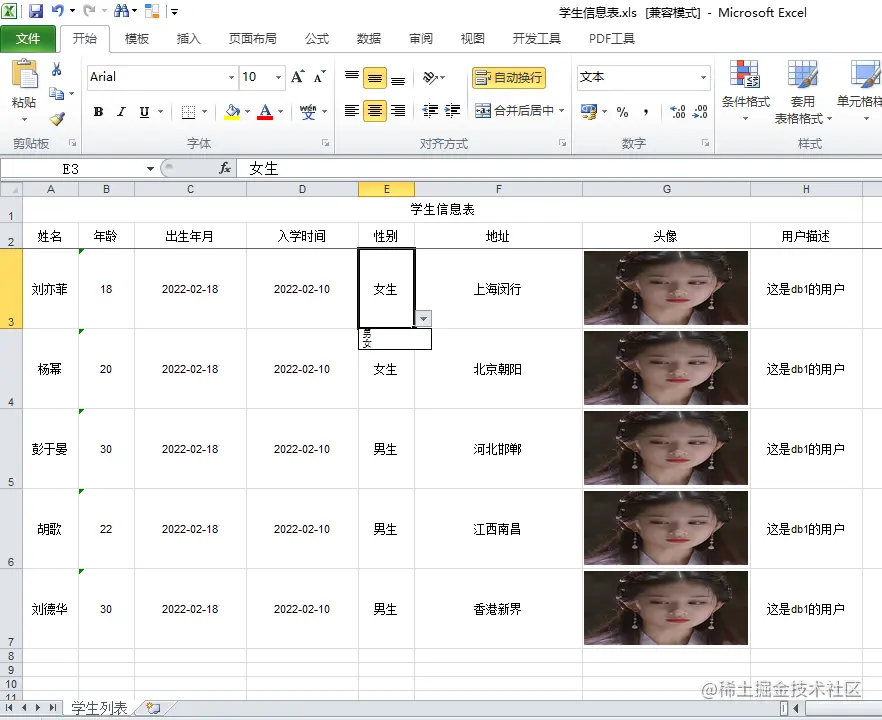
Task: Click the Redo arrow icon
Action: pyautogui.click(x=89, y=11)
